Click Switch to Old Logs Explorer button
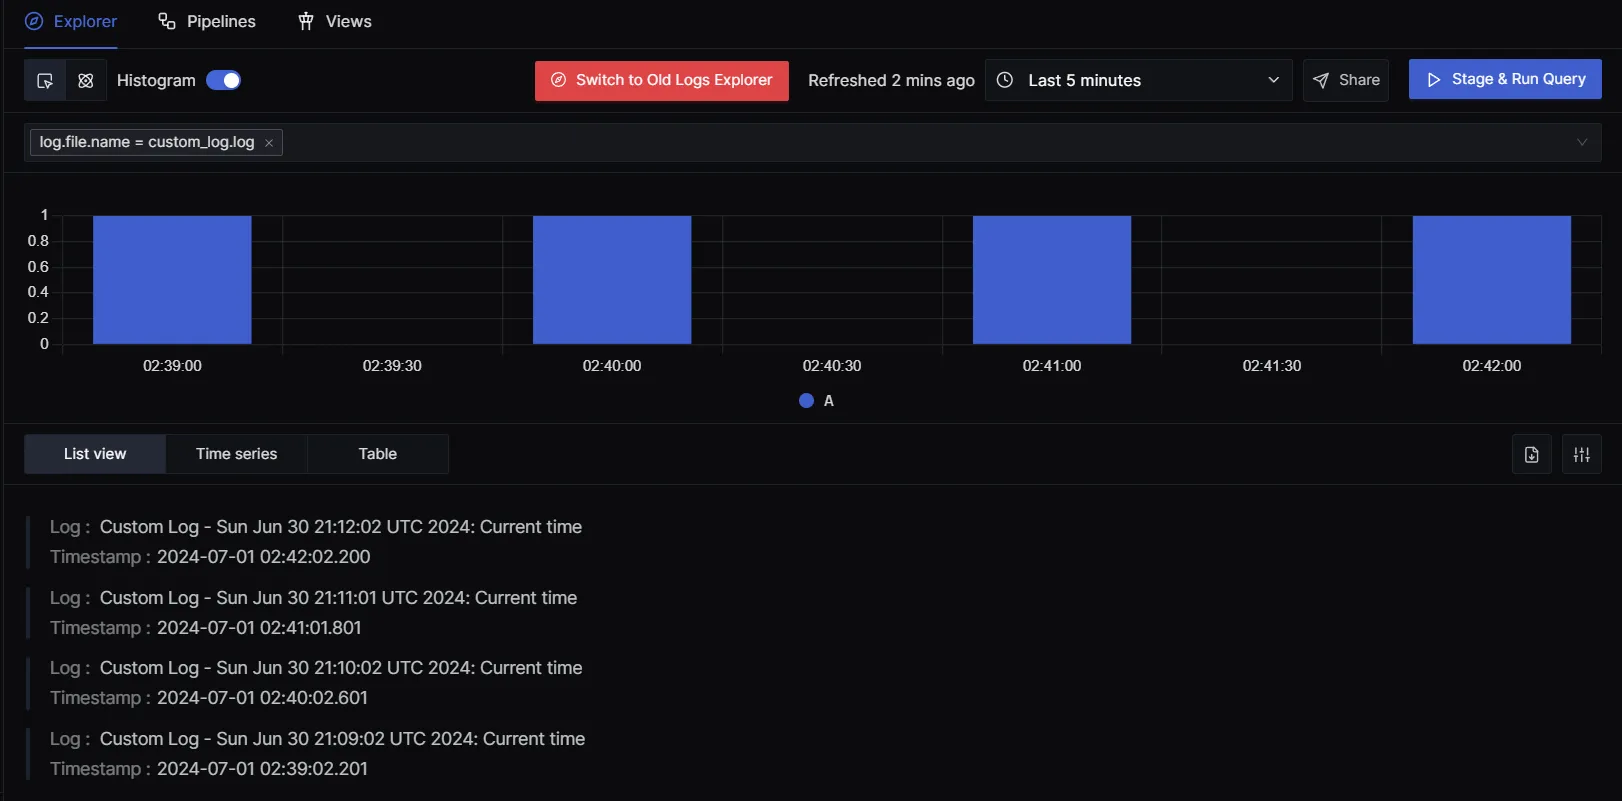 [x=662, y=80]
